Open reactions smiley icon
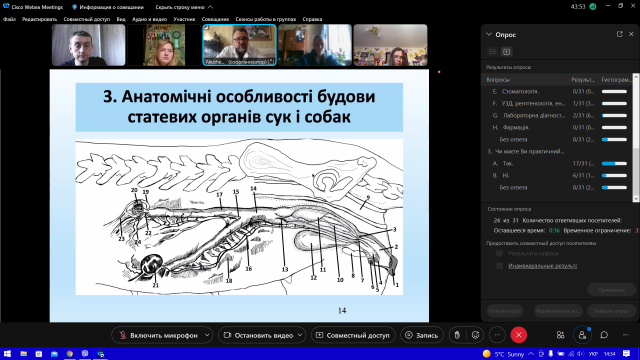 tap(476, 335)
